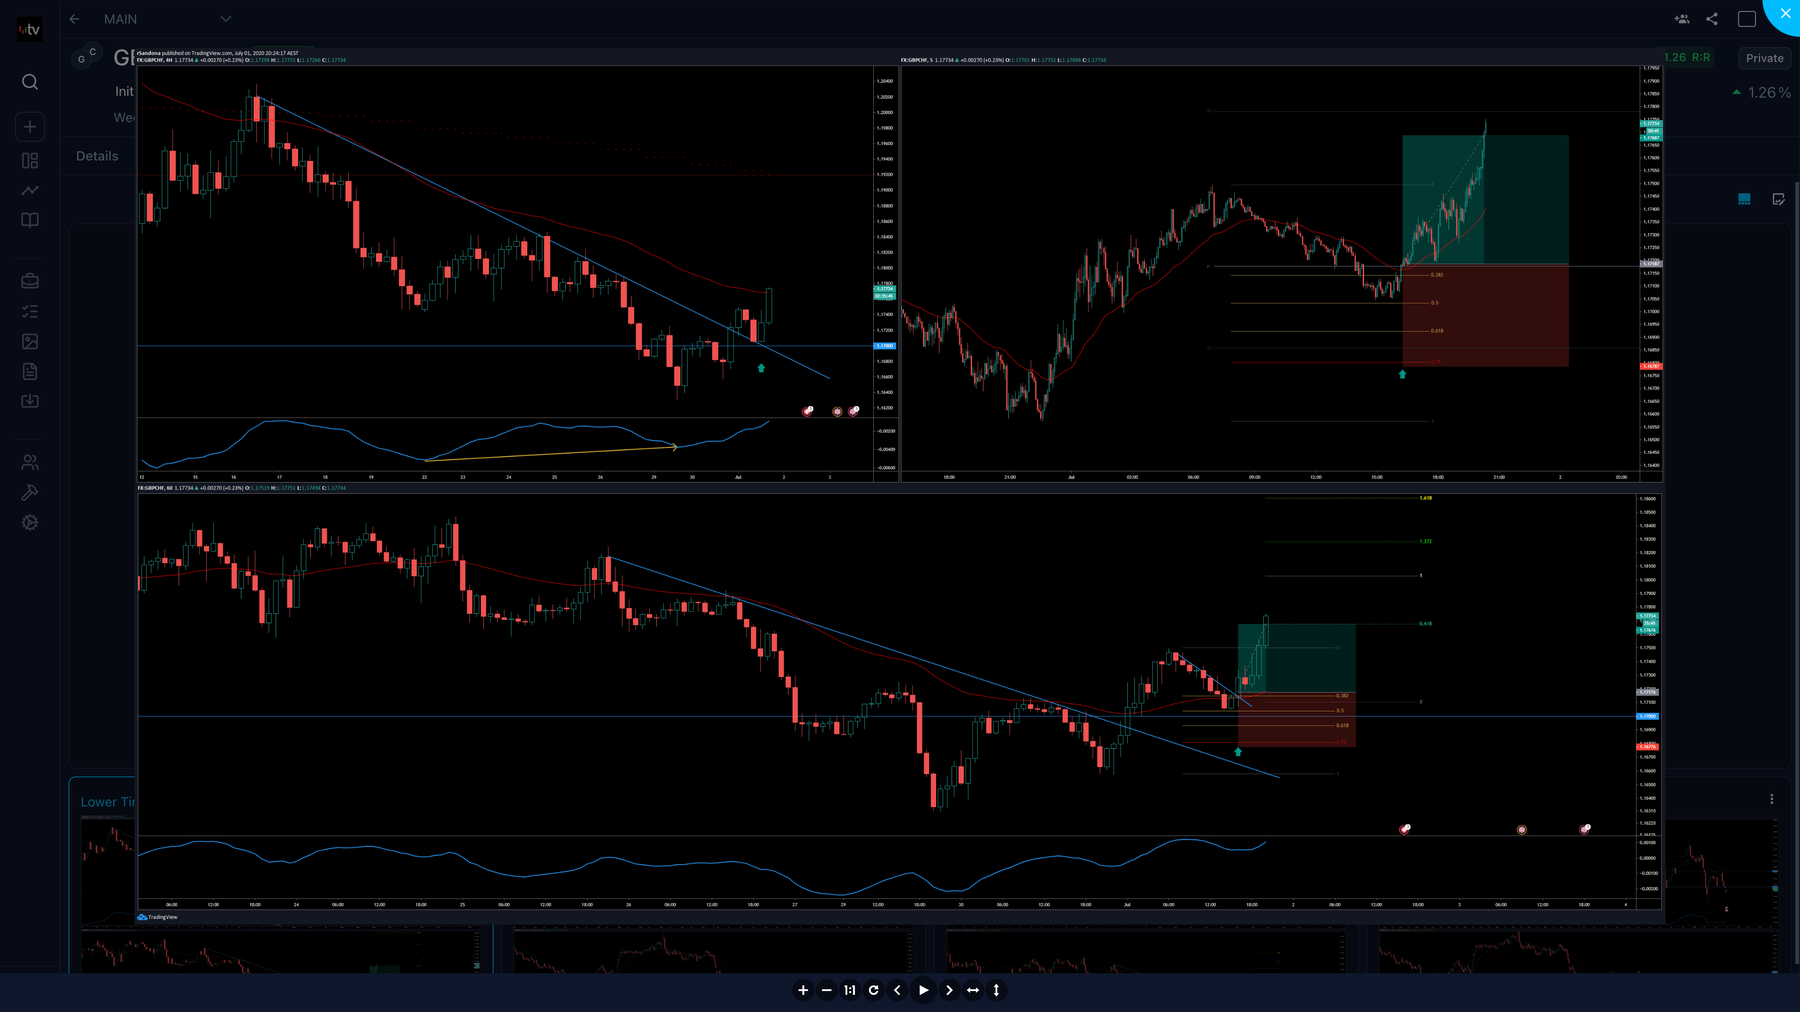
Task: Click the download icon in sidebar
Action: 30,401
